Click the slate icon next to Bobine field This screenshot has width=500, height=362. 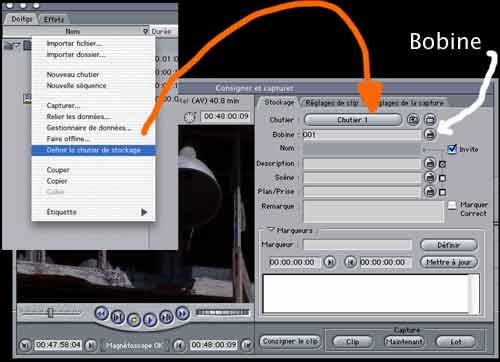coord(430,134)
